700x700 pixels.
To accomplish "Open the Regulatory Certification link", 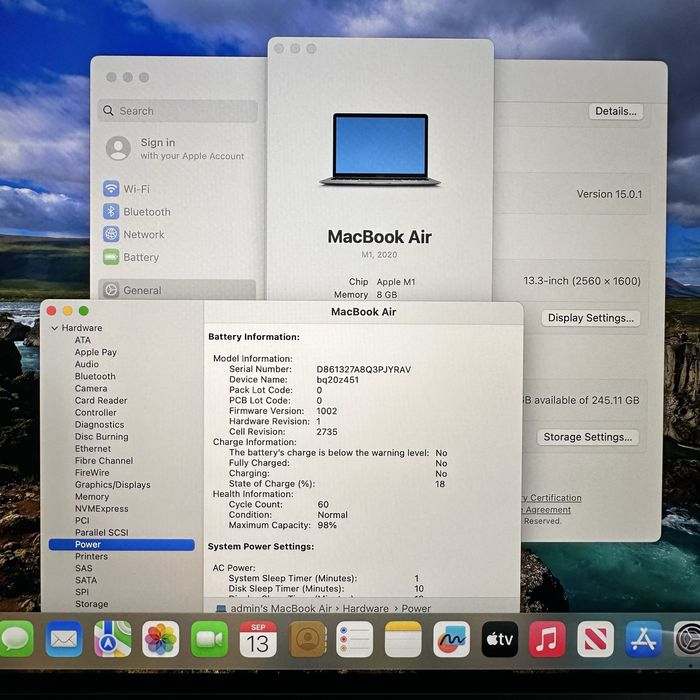I will (552, 498).
